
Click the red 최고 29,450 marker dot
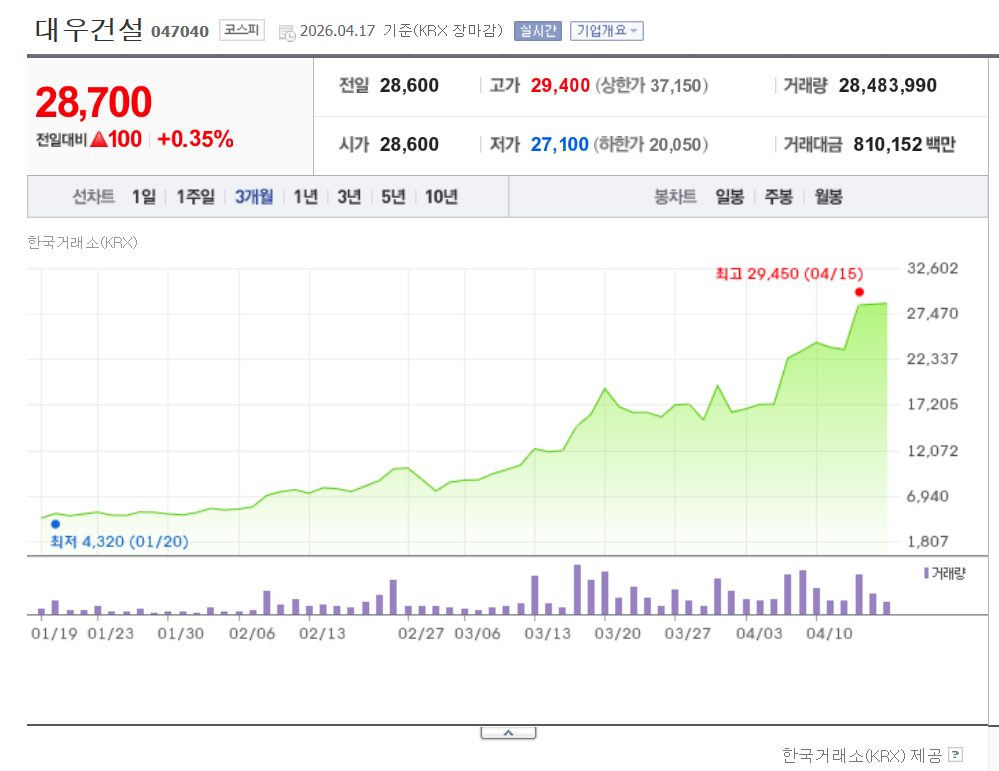859,292
